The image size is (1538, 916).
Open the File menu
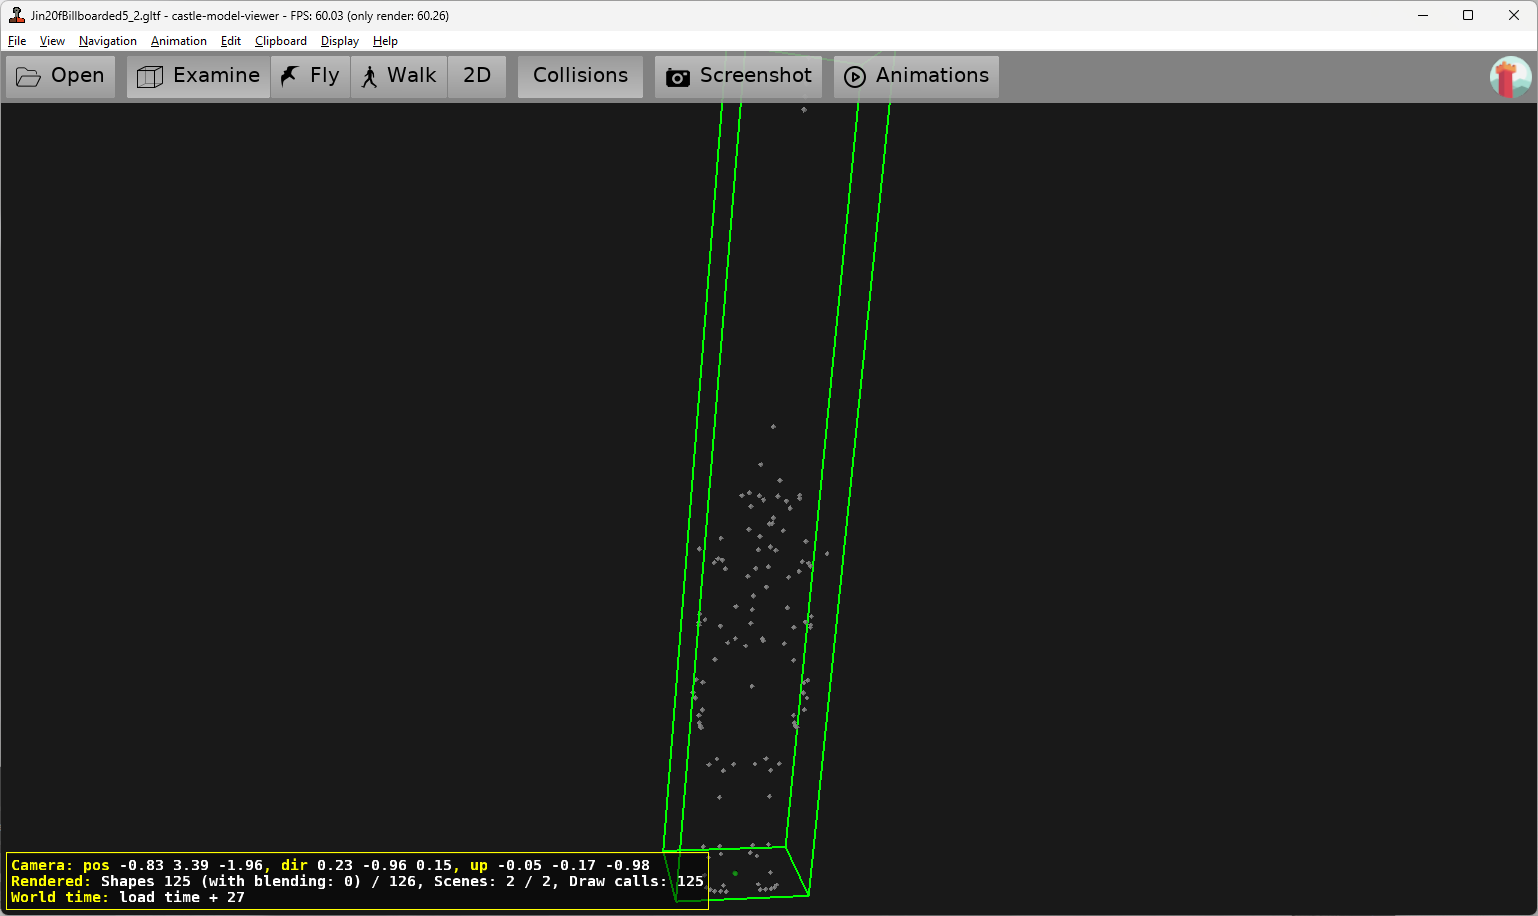click(17, 41)
